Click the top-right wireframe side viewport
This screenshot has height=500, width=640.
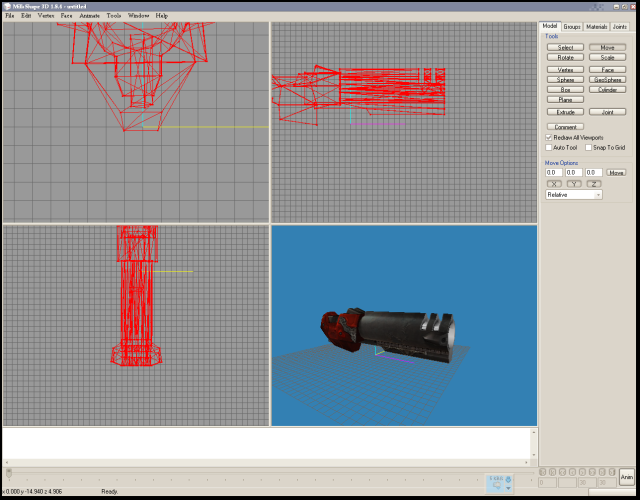(x=404, y=122)
